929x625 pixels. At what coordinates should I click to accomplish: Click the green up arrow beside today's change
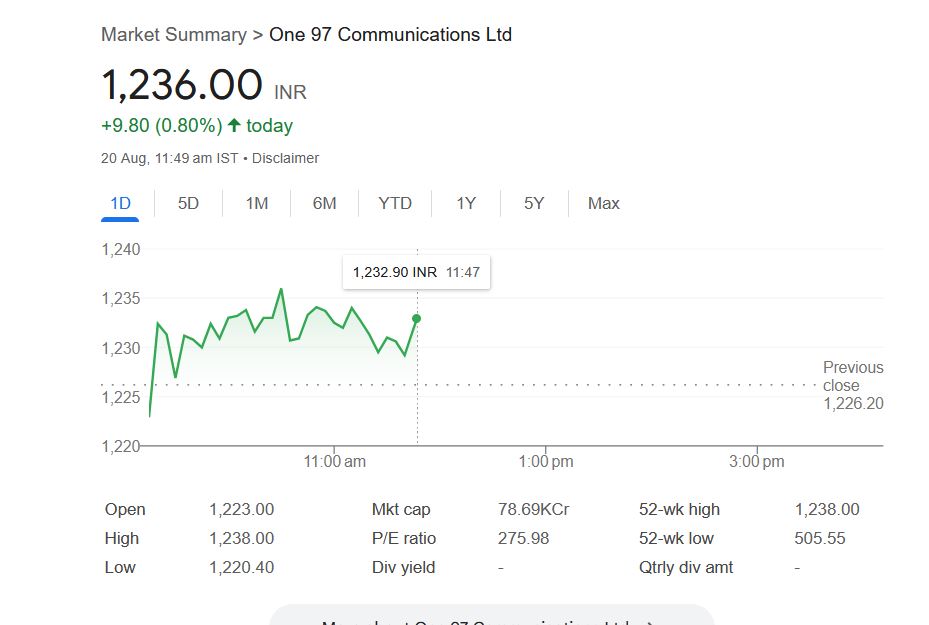pyautogui.click(x=234, y=126)
